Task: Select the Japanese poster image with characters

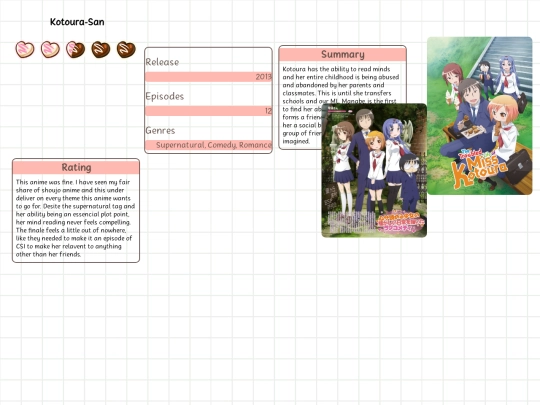Action: tap(374, 170)
